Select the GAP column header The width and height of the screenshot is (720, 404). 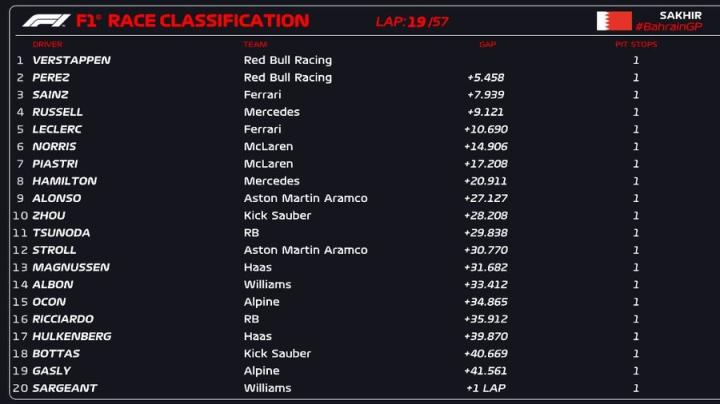[487, 44]
